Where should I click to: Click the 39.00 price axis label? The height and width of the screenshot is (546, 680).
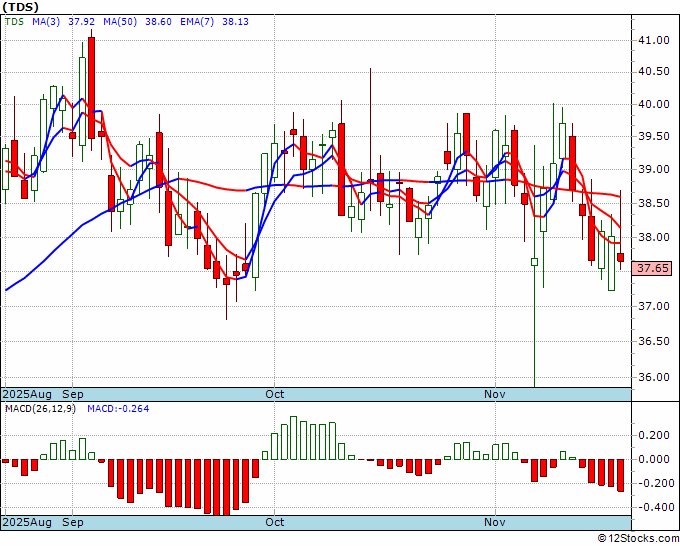pos(654,170)
